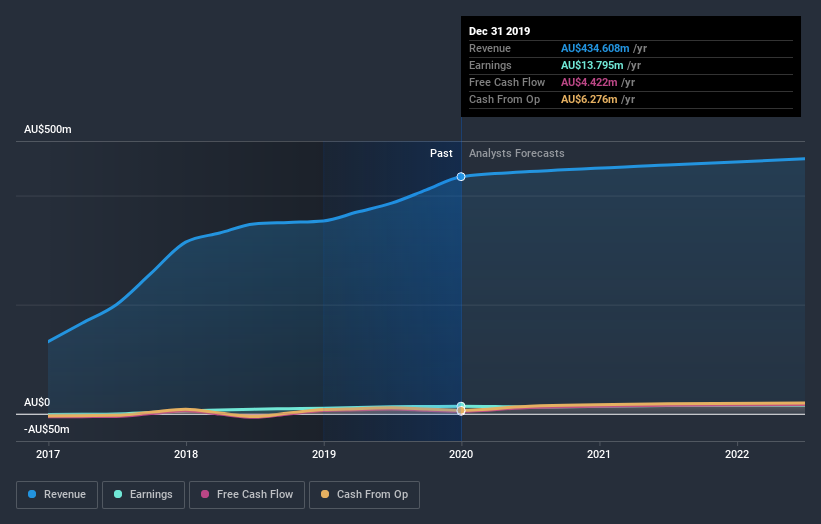Image resolution: width=821 pixels, height=524 pixels.
Task: Click the AU$500m y-axis label
Action: click(x=48, y=129)
